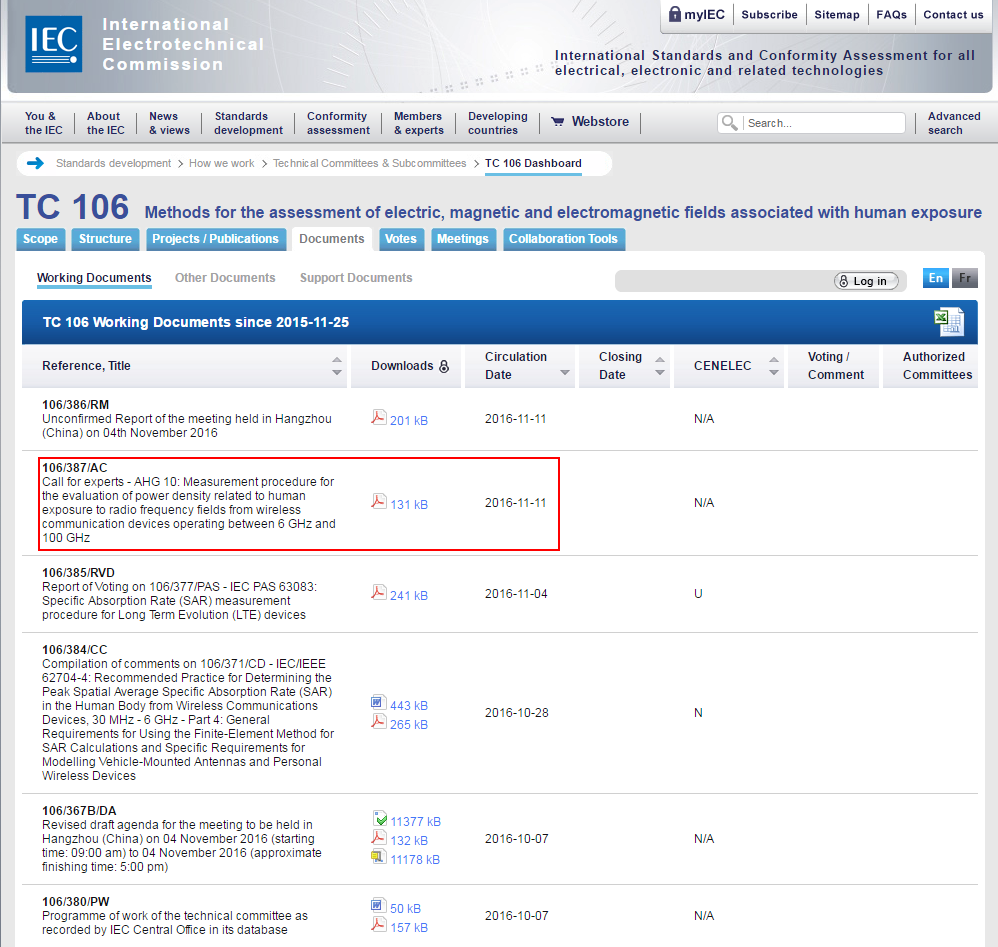
Task: Click date 2016-11-04 for 106/385/RVD
Action: (x=516, y=594)
